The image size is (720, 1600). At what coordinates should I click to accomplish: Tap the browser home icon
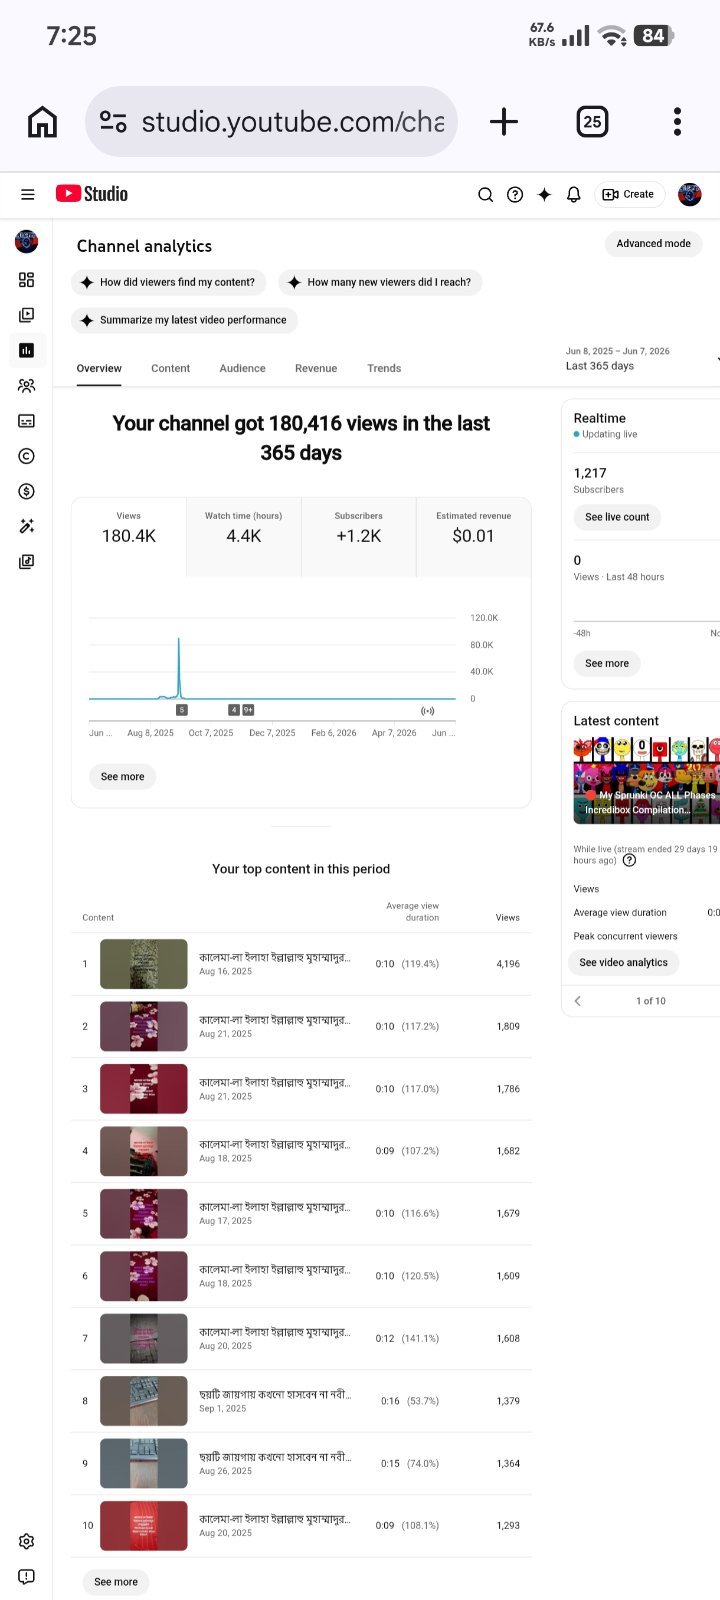pos(42,122)
